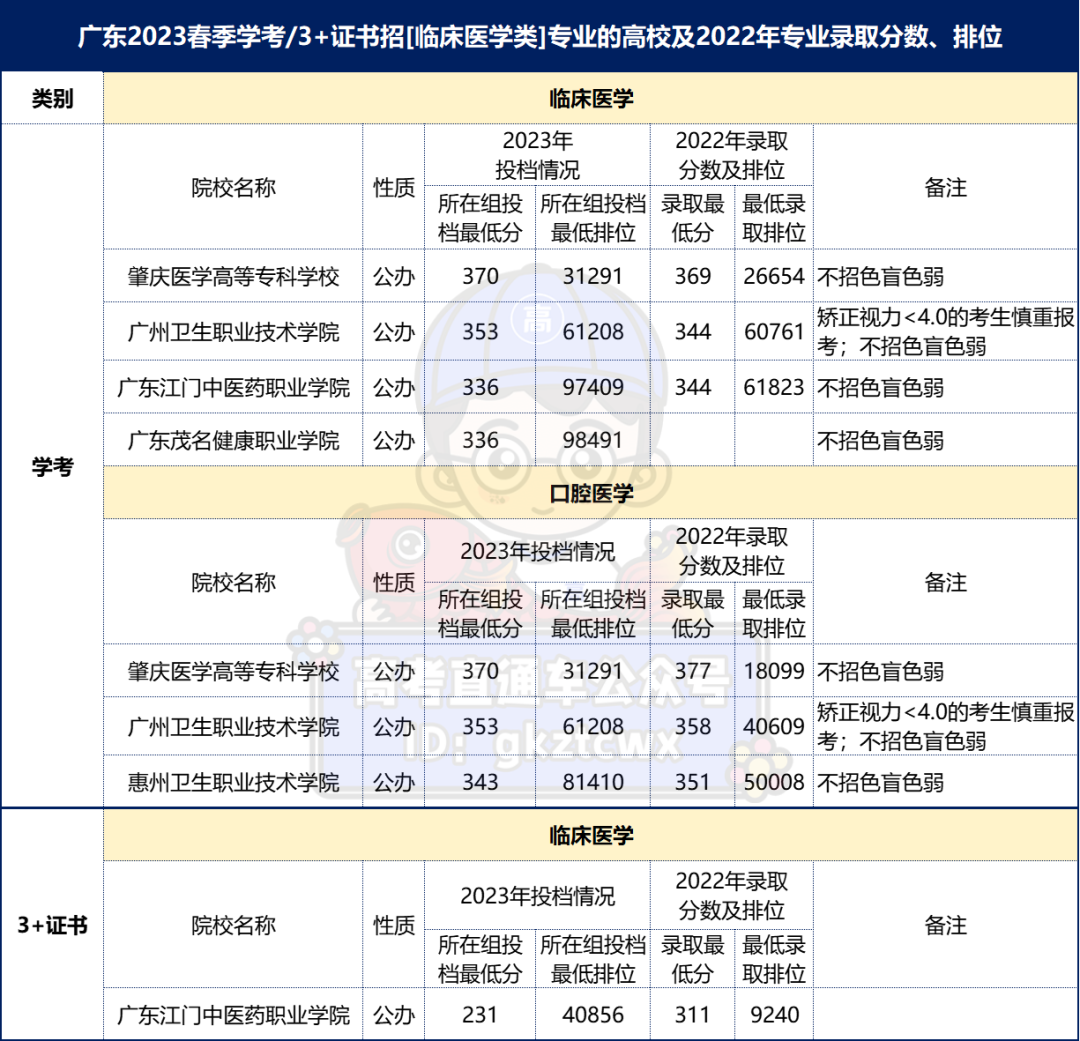Click the first 临床医学 section header
1080x1041 pixels.
(x=591, y=97)
